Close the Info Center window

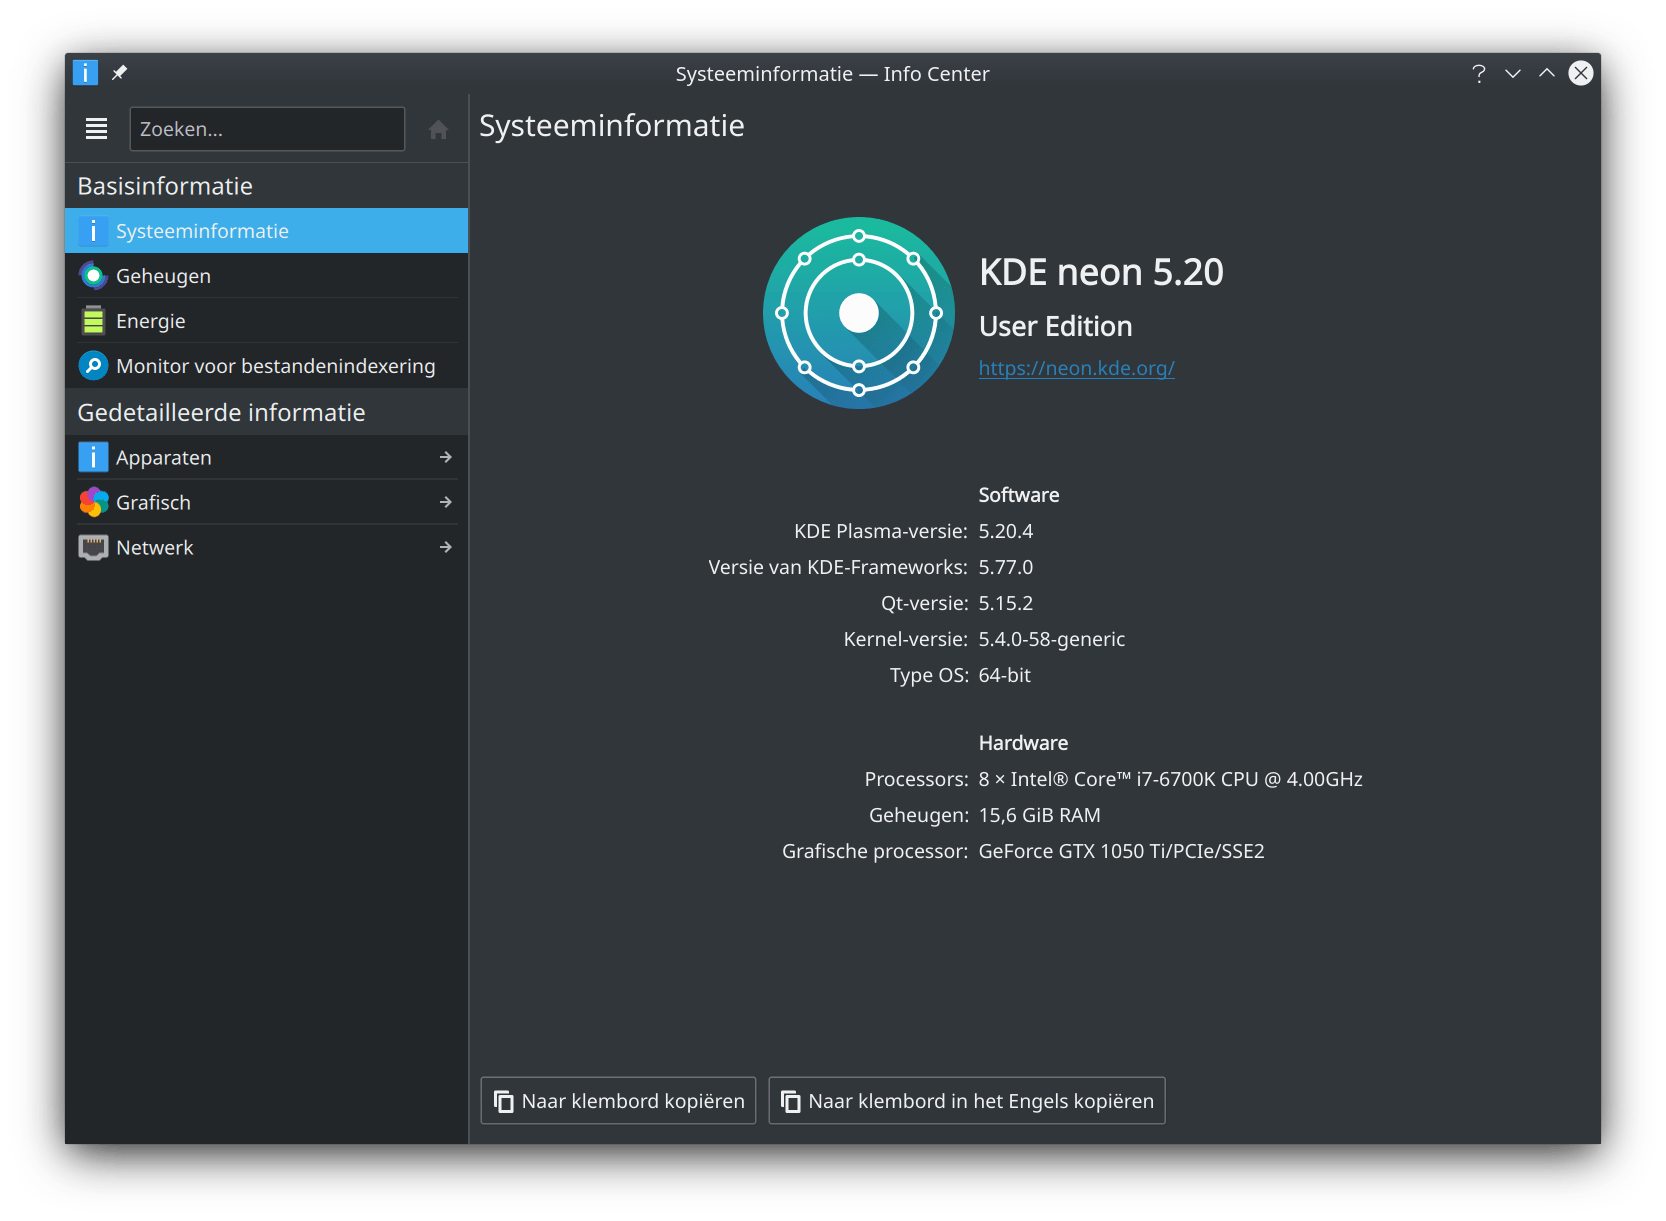click(x=1581, y=73)
